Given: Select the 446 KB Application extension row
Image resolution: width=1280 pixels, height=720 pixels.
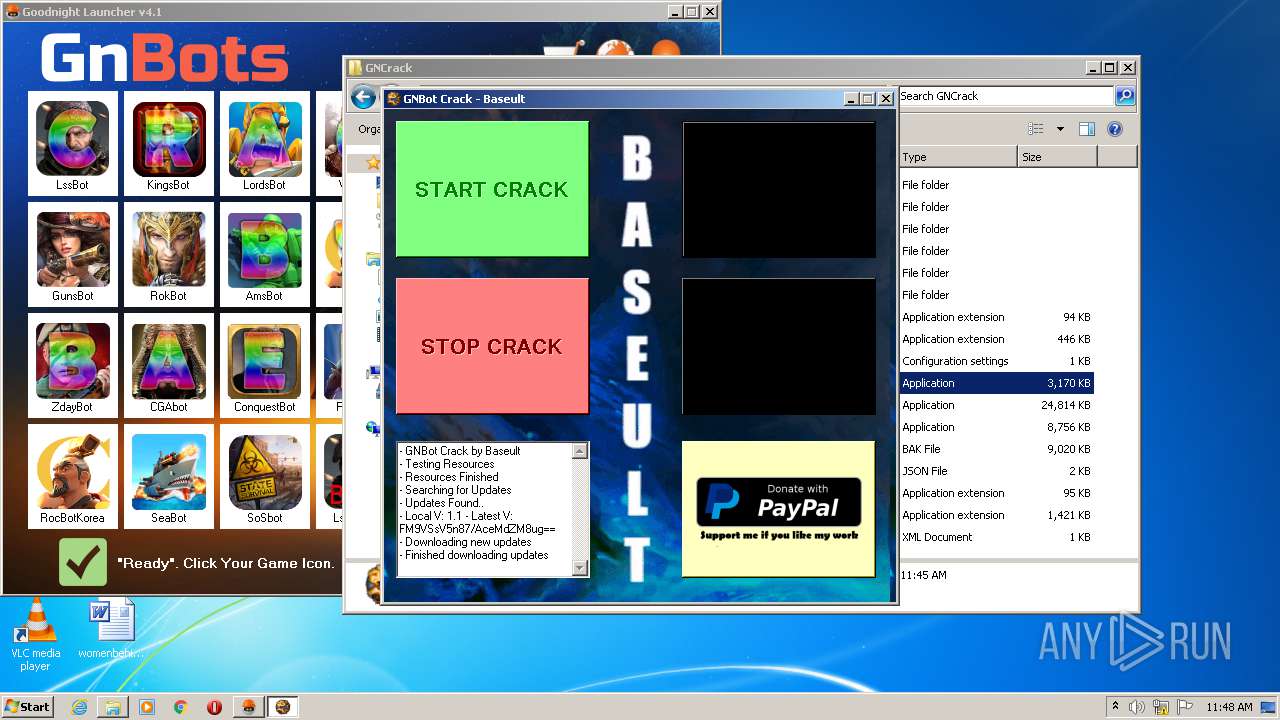Looking at the screenshot, I should pos(996,339).
